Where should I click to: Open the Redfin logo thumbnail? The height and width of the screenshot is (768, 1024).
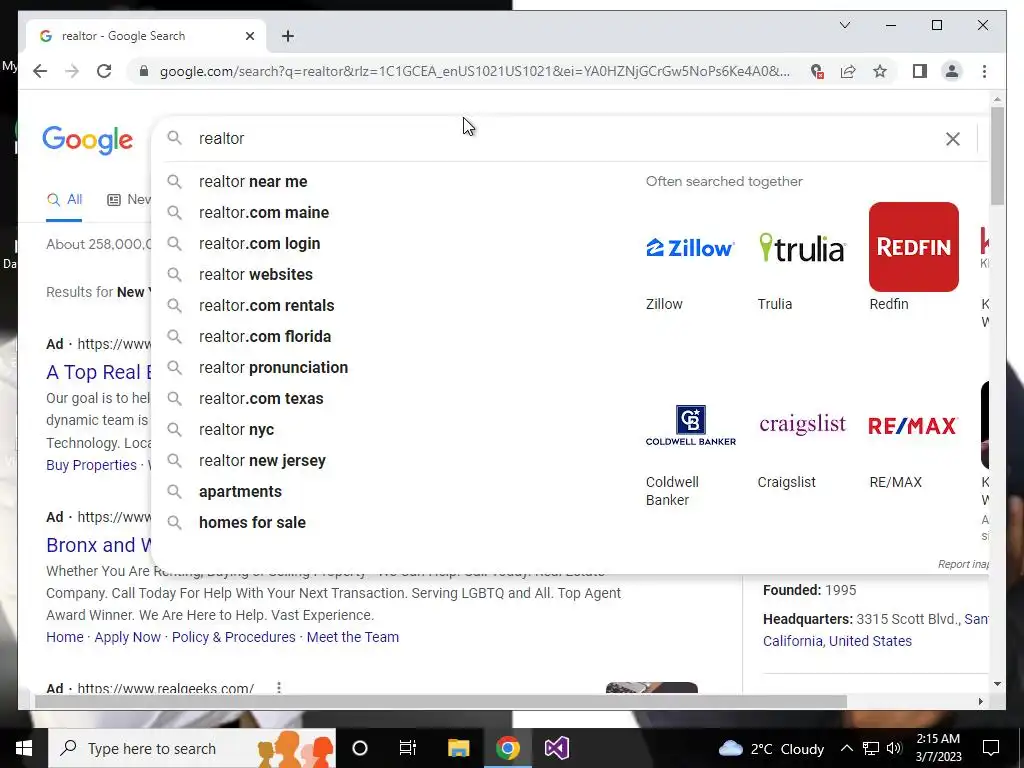914,247
